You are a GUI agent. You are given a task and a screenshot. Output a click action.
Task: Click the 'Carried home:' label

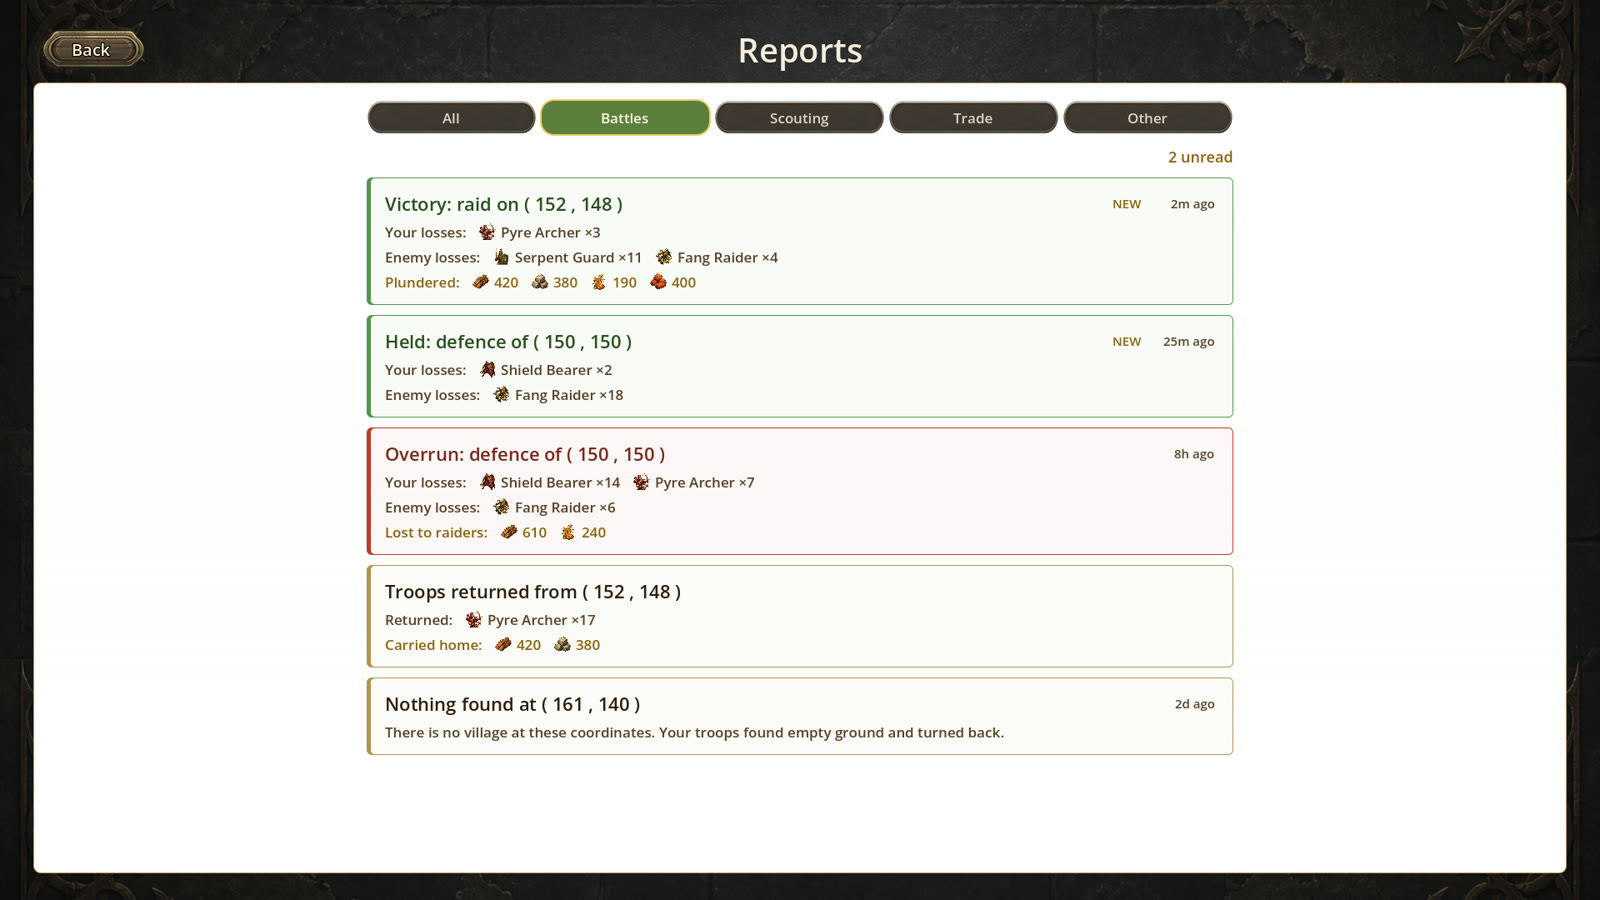(433, 645)
